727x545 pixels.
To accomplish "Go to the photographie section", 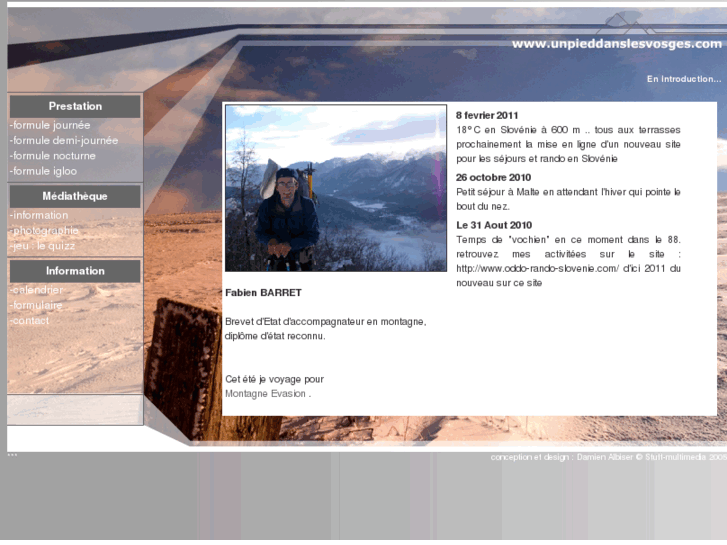I will coord(45,231).
